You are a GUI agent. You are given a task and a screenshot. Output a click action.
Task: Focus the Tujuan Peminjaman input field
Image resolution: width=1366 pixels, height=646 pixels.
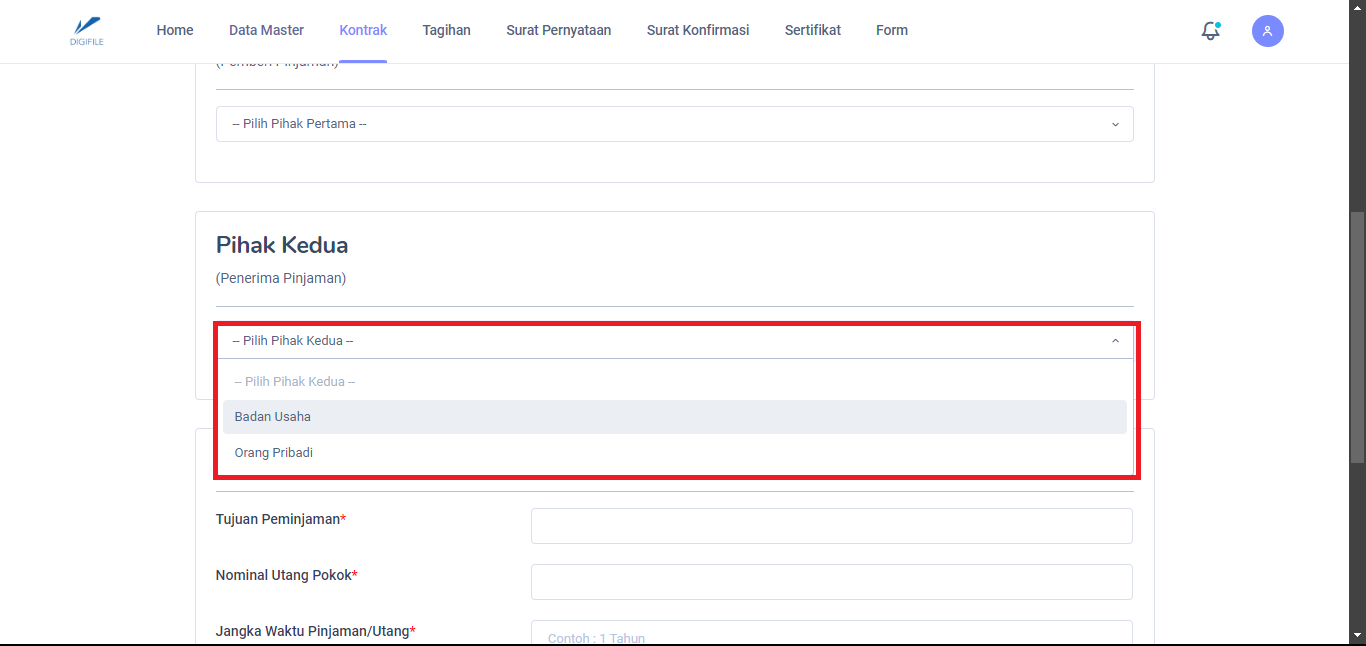coord(831,526)
